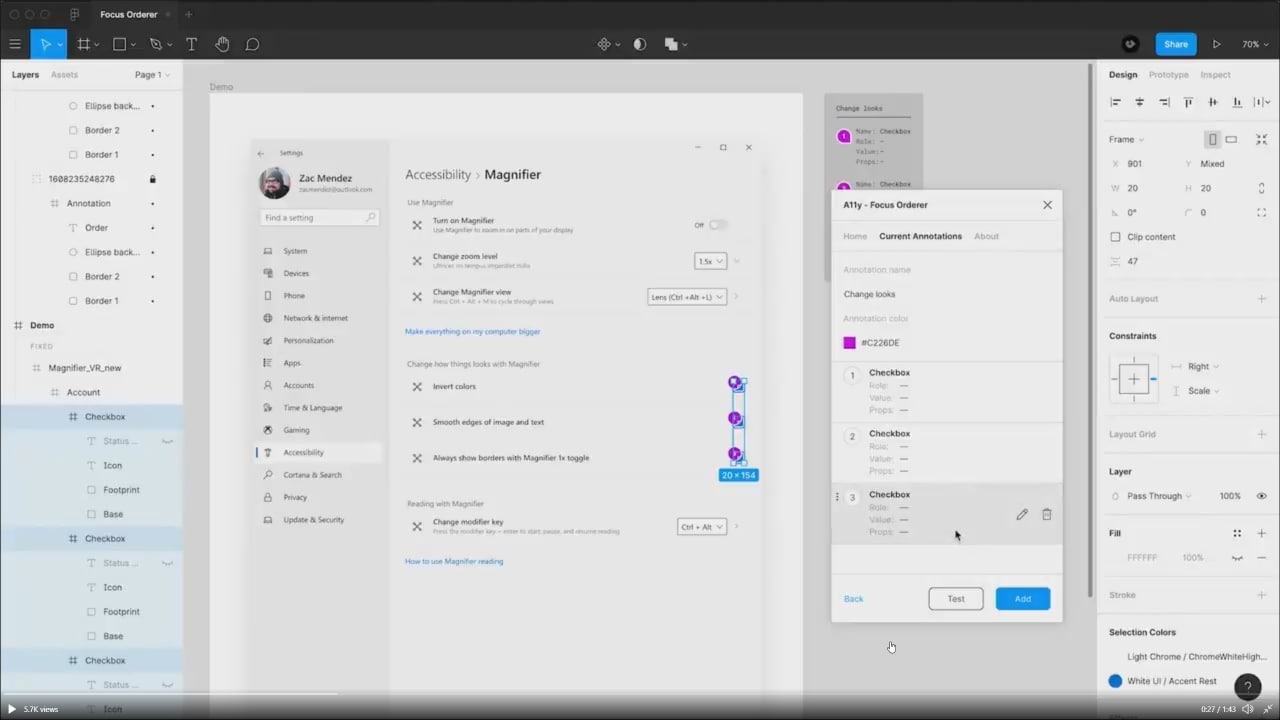
Task: Add a Stroke with plus icon
Action: click(x=1261, y=595)
